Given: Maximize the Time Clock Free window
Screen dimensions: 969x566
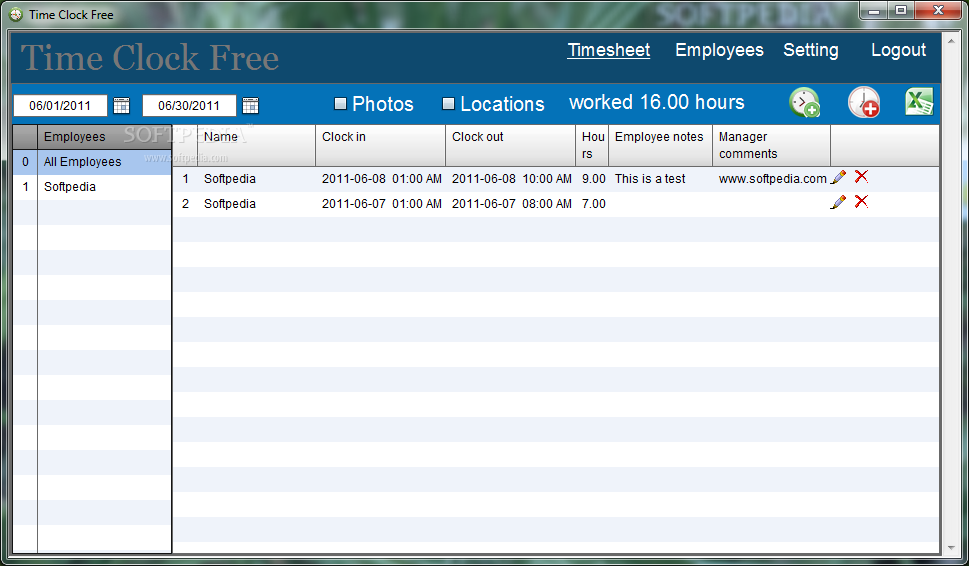Looking at the screenshot, I should [x=901, y=10].
